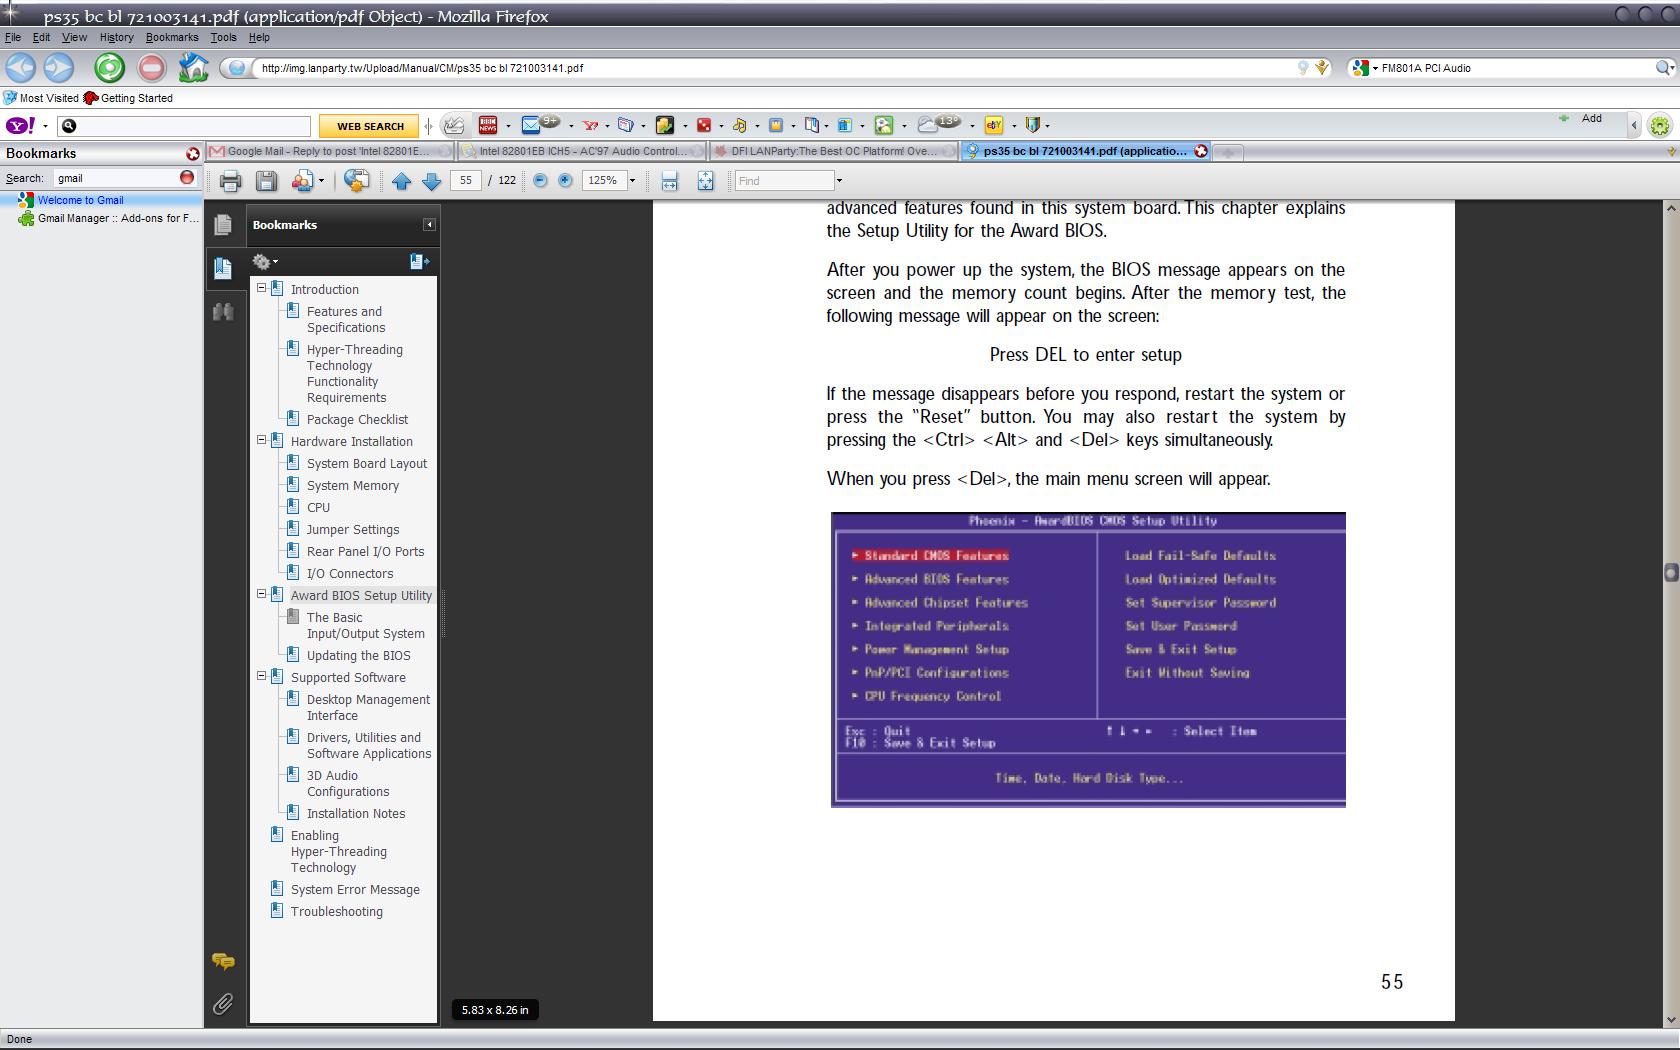Open the History menu
This screenshot has width=1680, height=1050.
(x=116, y=37)
